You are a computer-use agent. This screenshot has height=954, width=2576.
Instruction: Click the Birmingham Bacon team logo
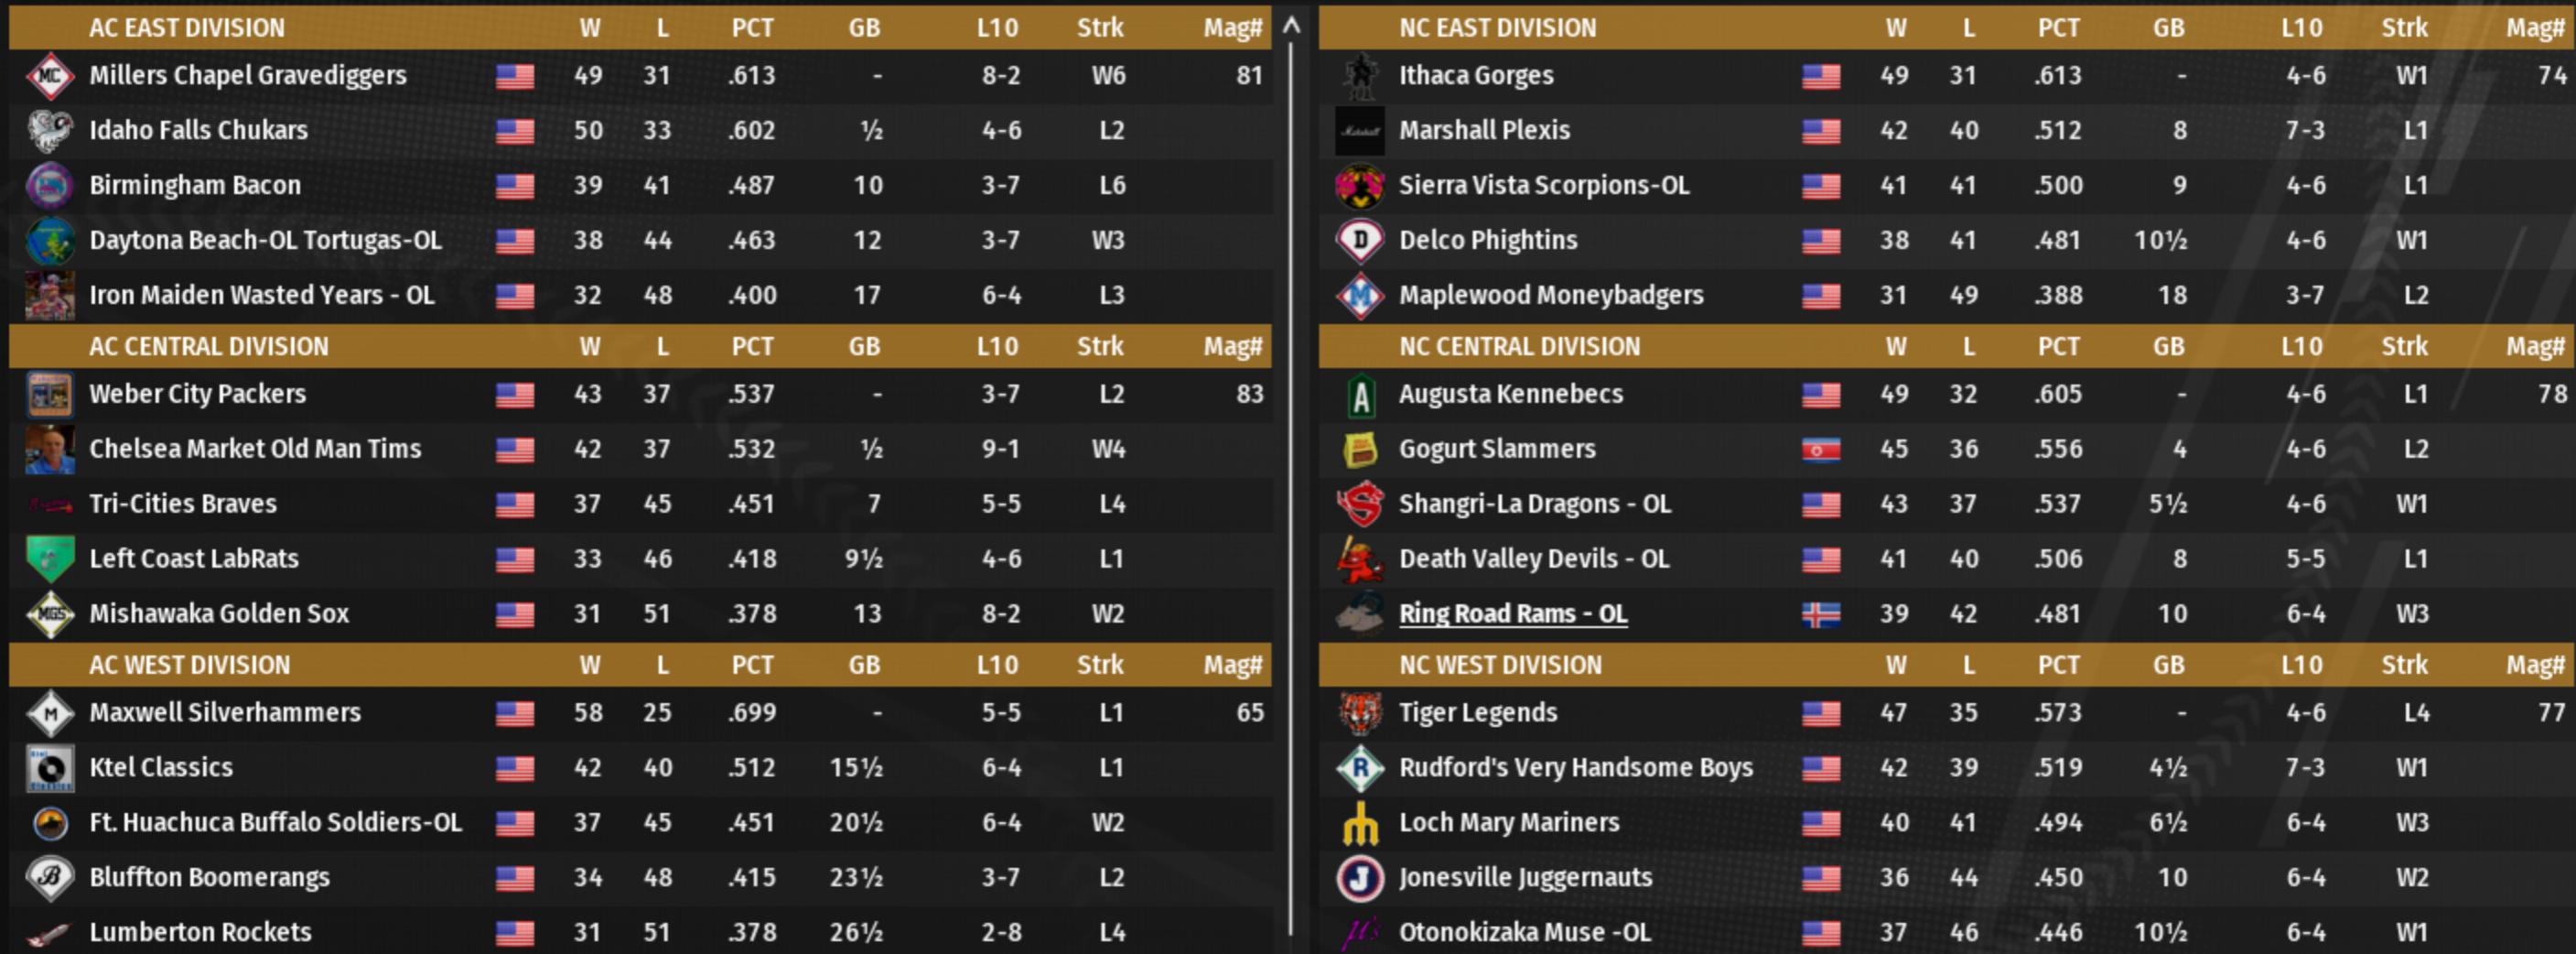point(49,186)
